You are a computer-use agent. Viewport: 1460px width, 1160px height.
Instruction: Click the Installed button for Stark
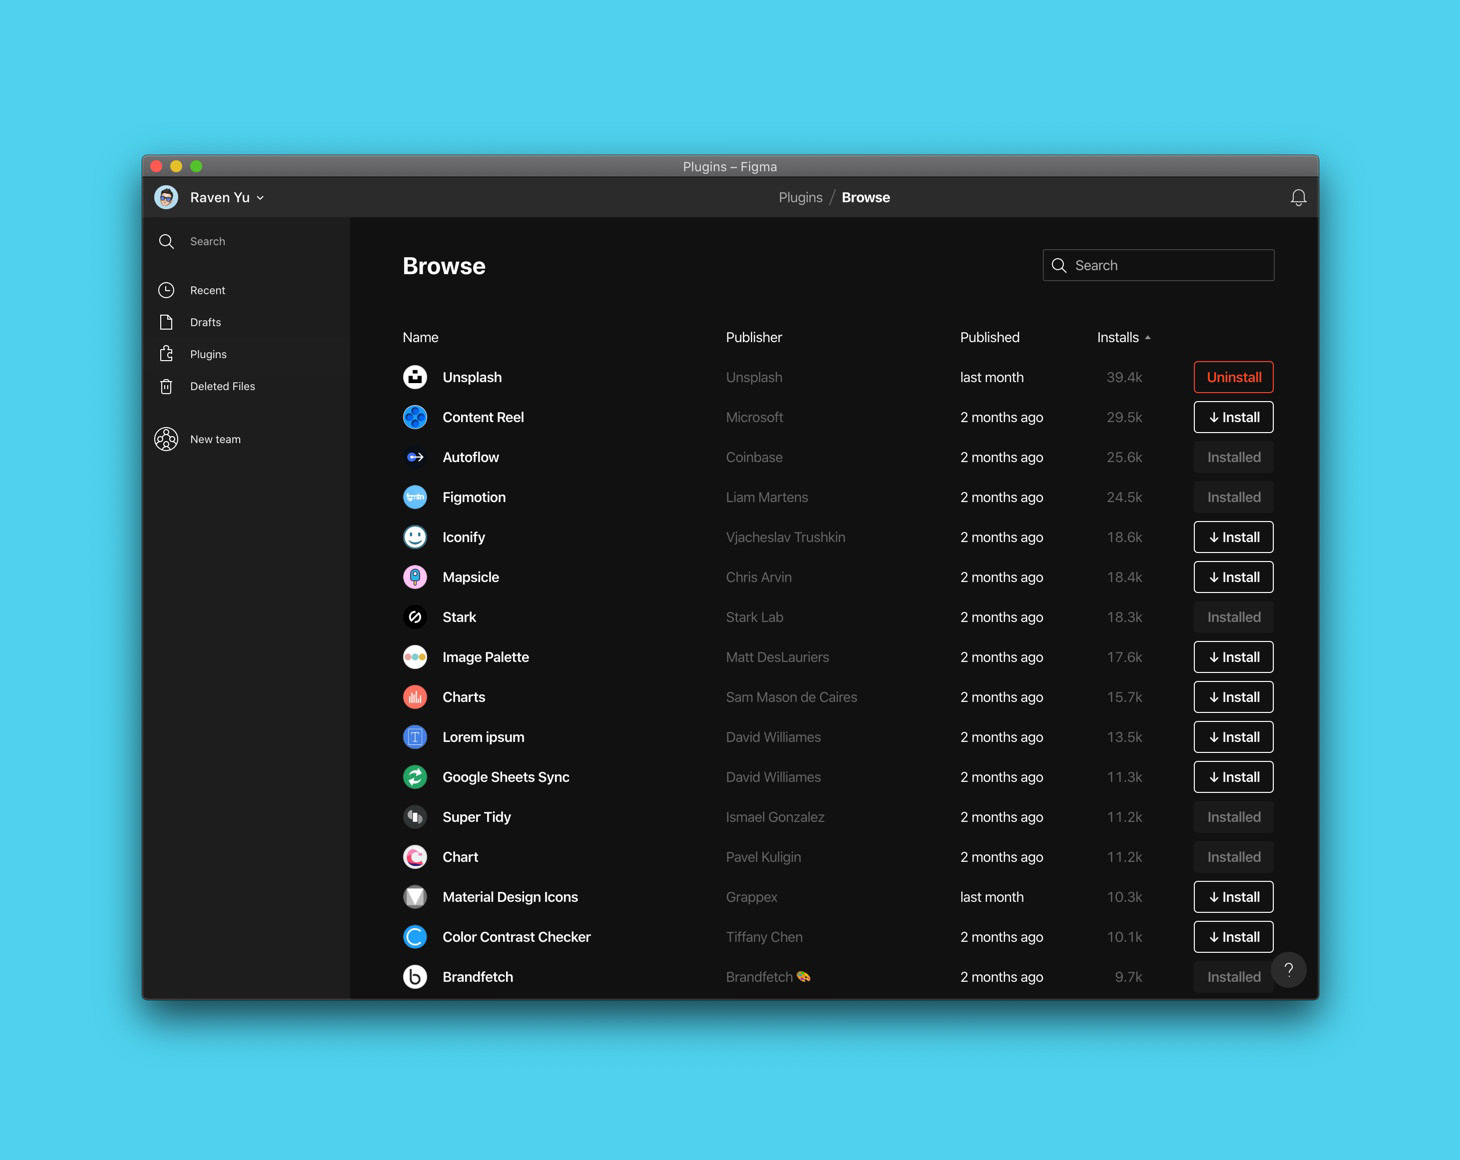coord(1233,617)
